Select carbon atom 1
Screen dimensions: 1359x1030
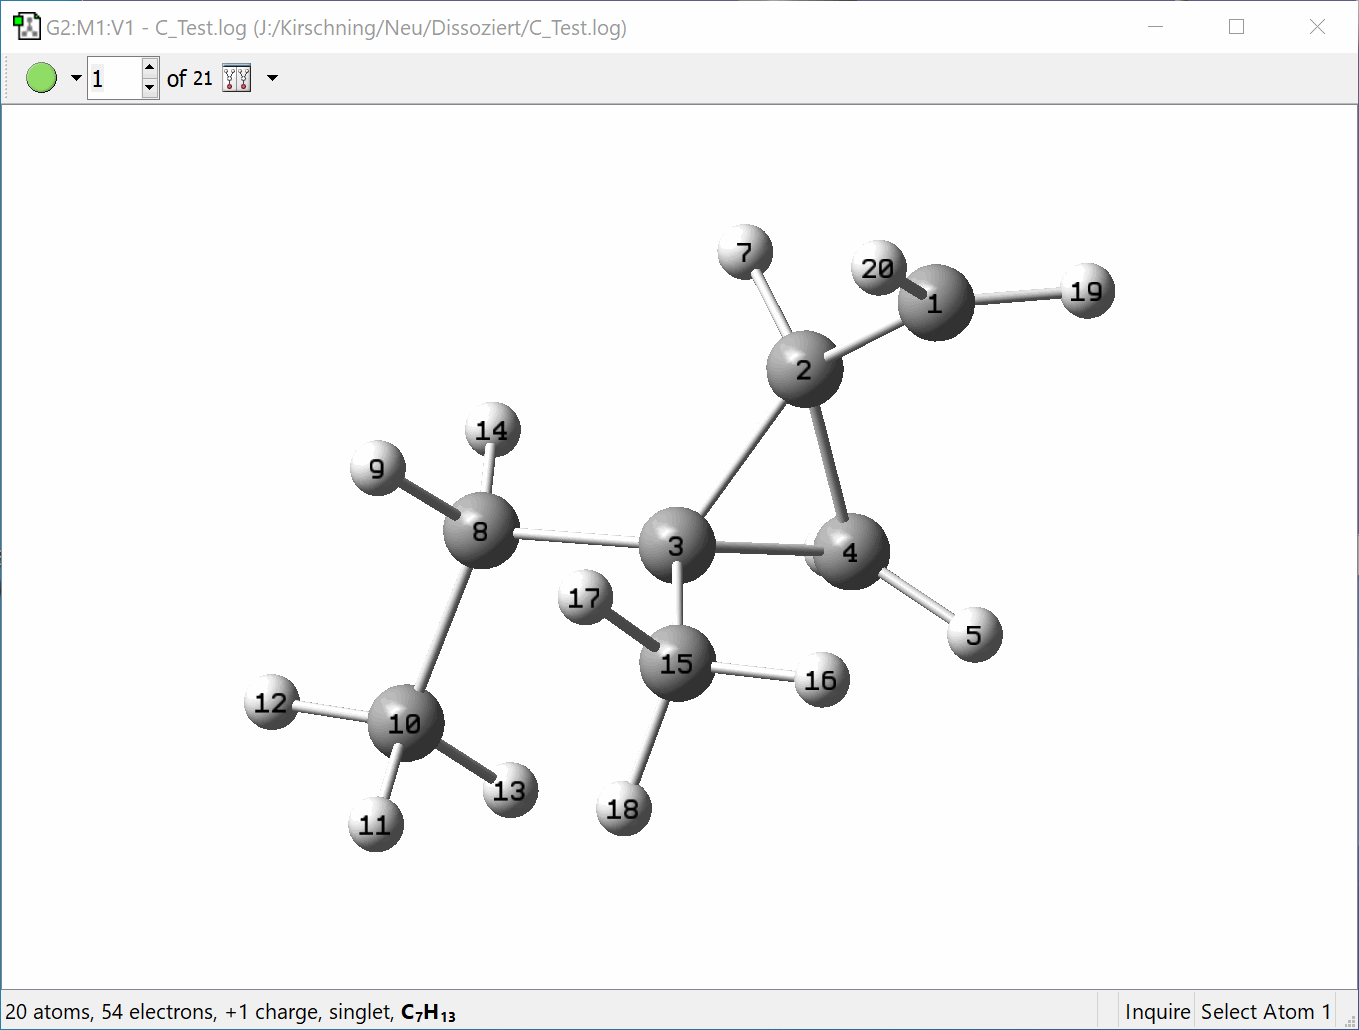(936, 302)
